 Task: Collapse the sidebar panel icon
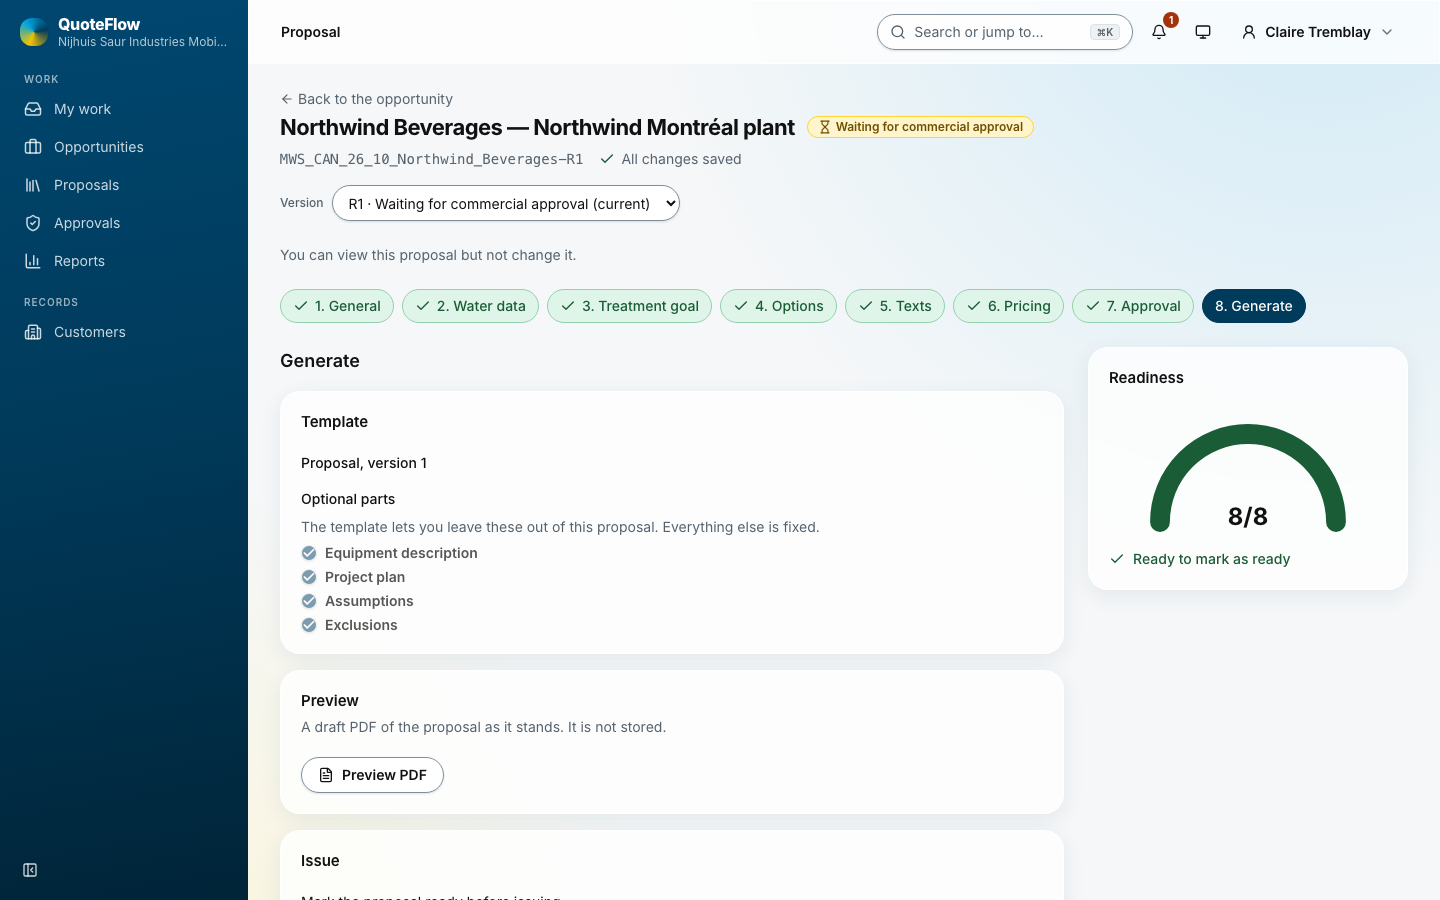tap(30, 870)
